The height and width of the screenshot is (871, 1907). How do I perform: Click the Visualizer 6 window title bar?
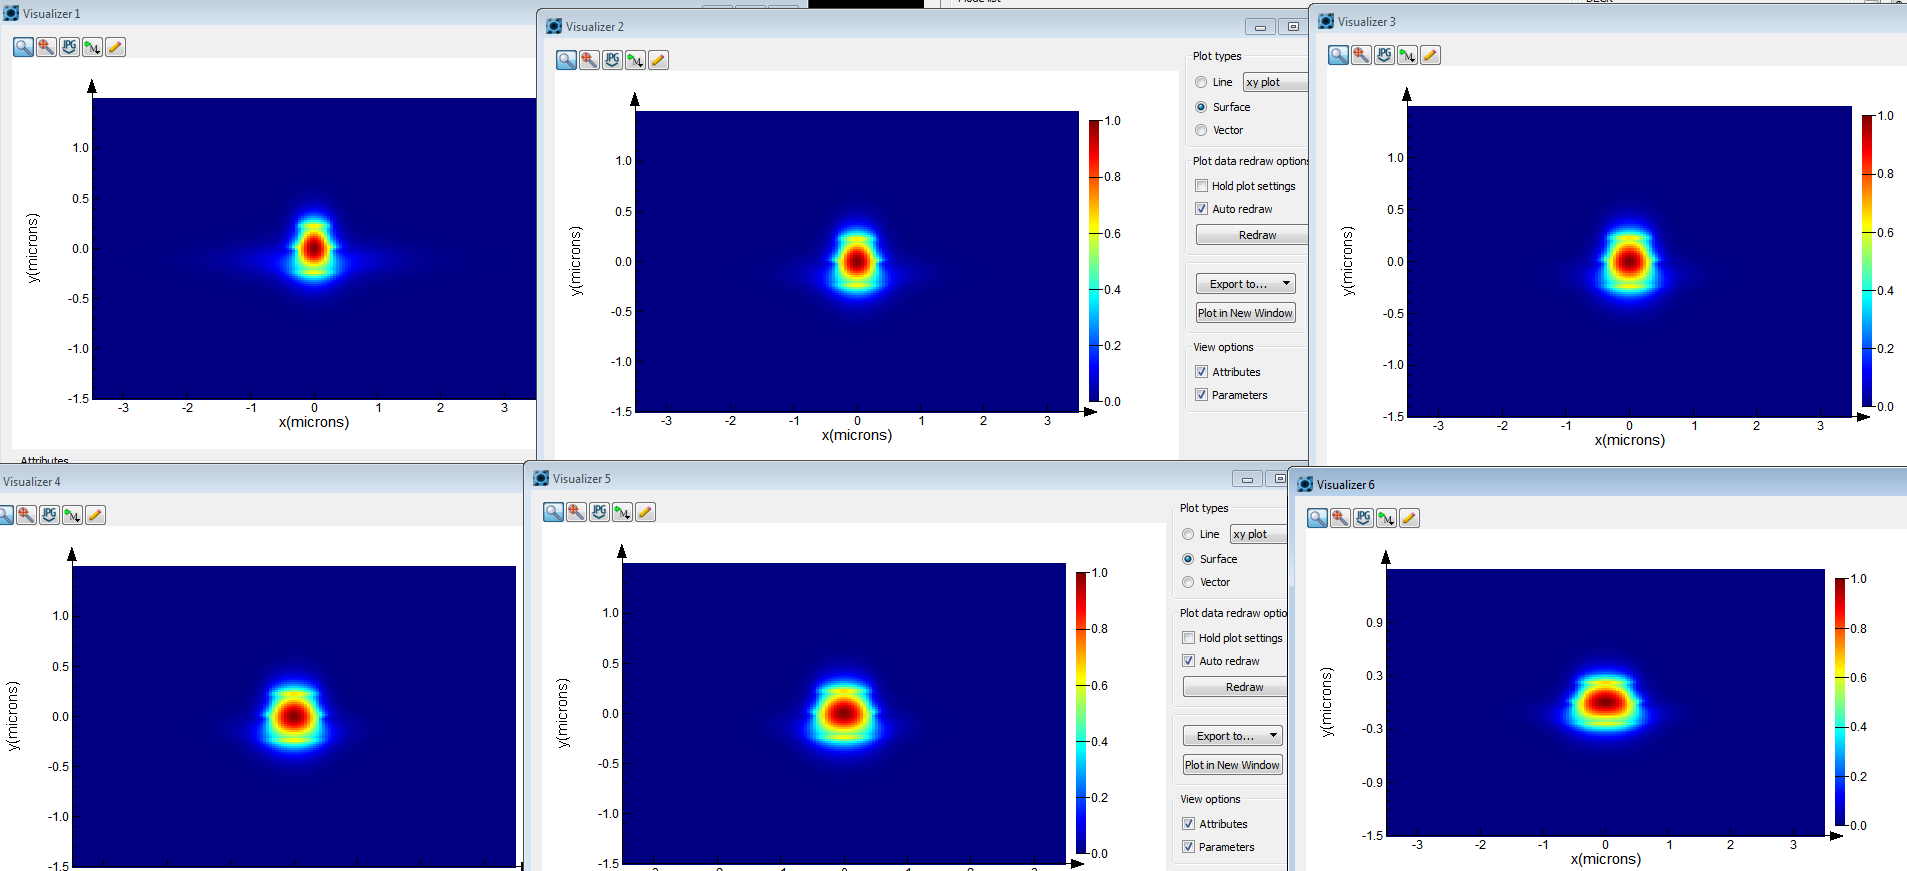[1600, 484]
